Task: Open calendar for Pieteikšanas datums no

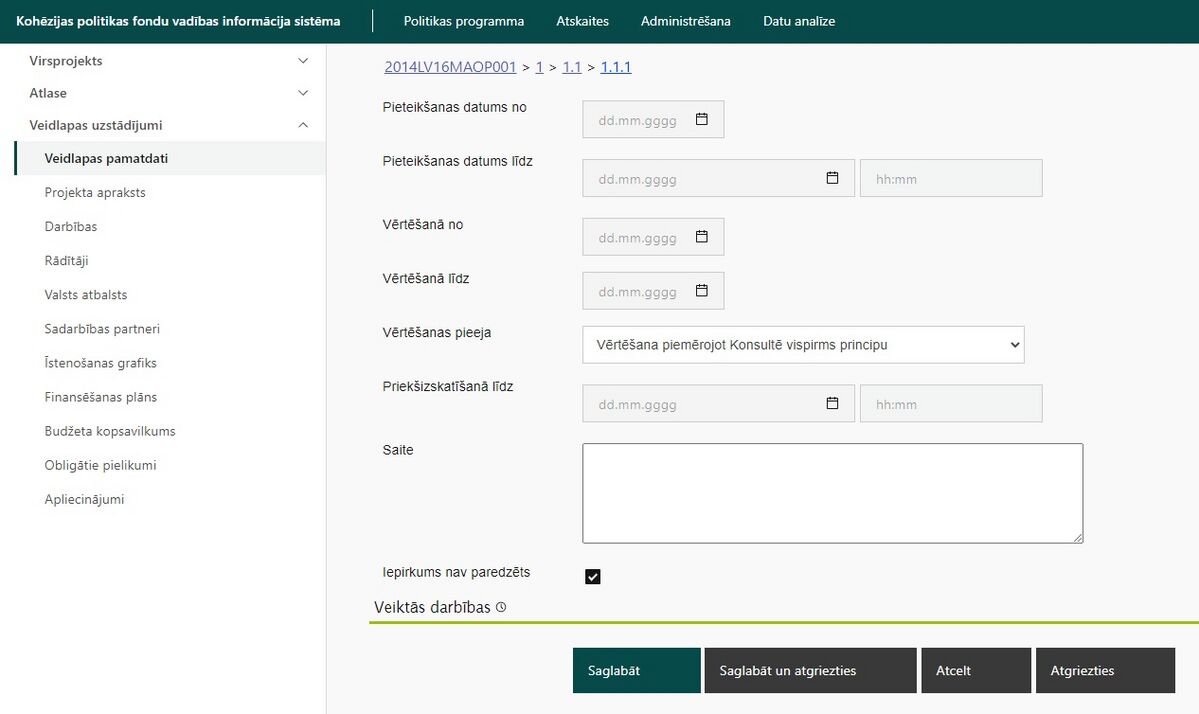Action: (701, 119)
